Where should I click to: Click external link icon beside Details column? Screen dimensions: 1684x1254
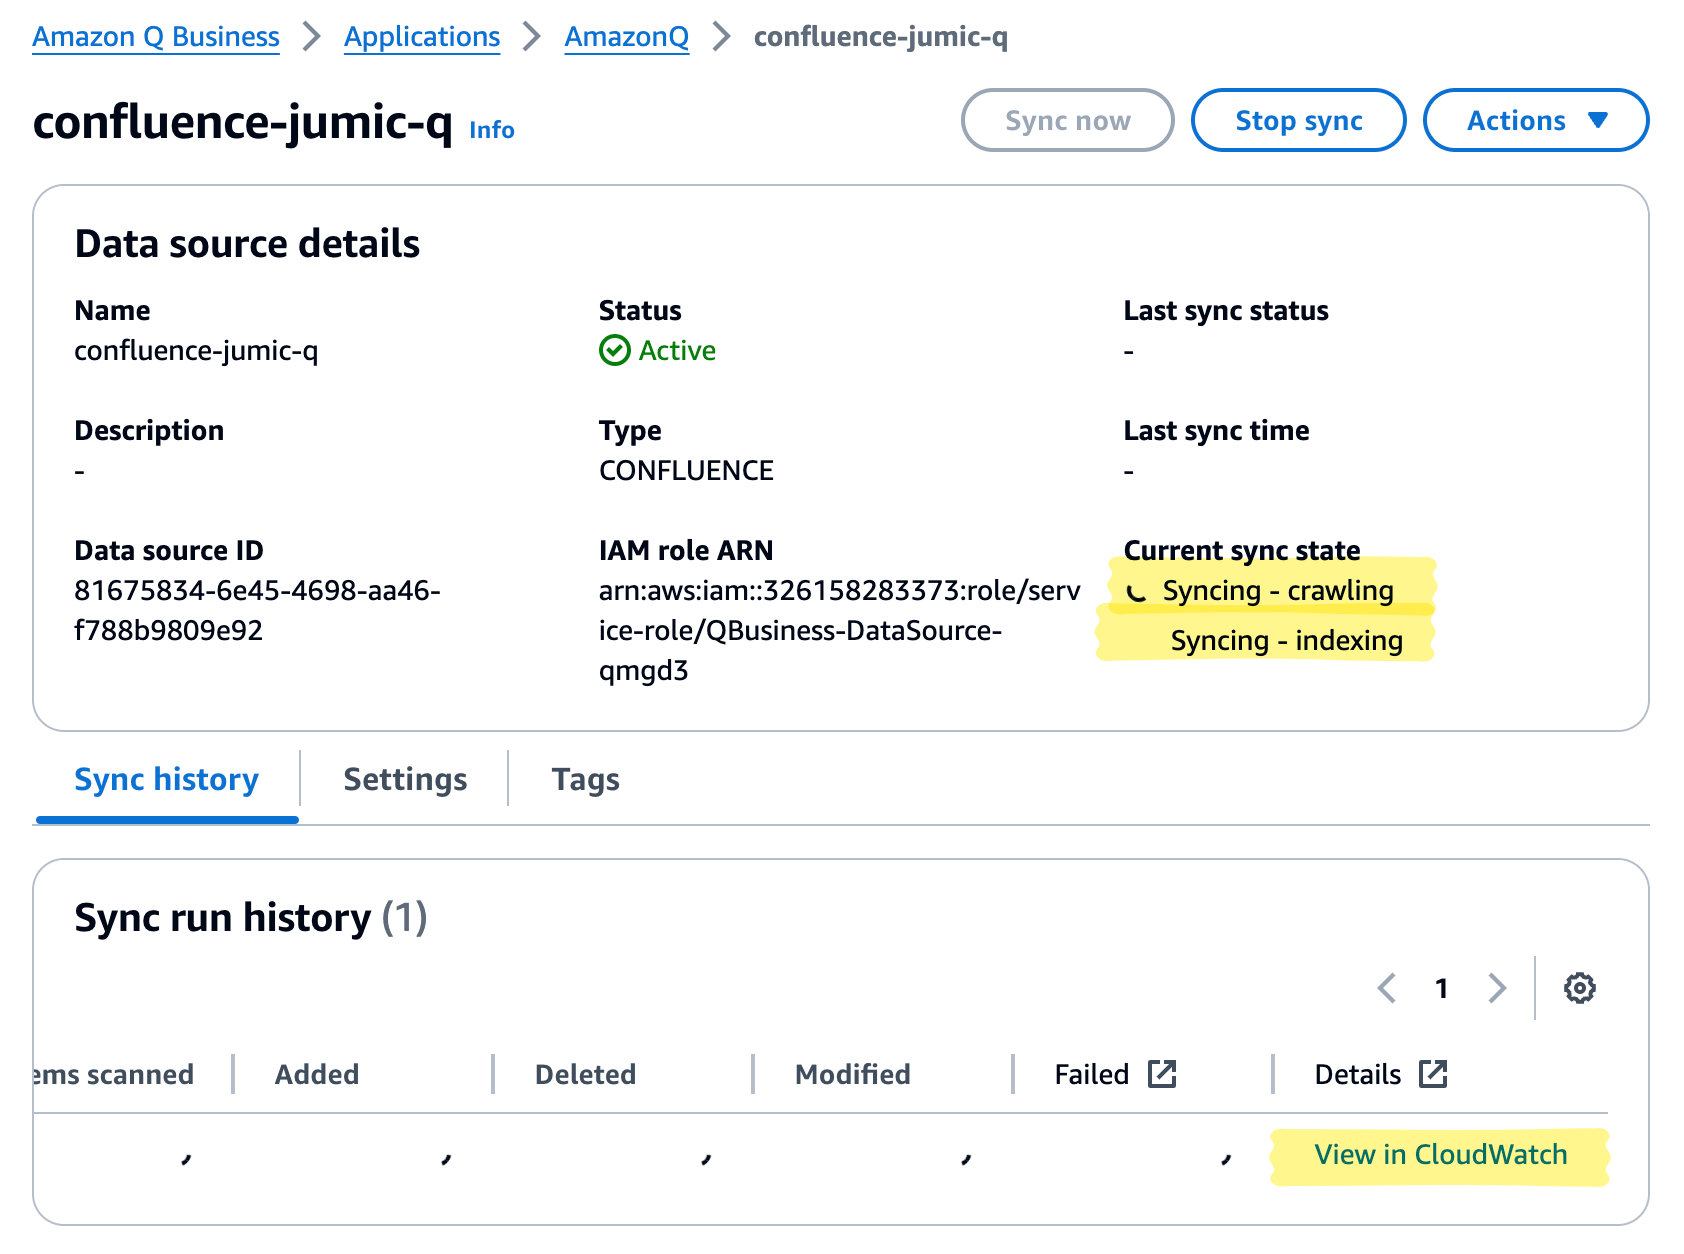click(1433, 1074)
